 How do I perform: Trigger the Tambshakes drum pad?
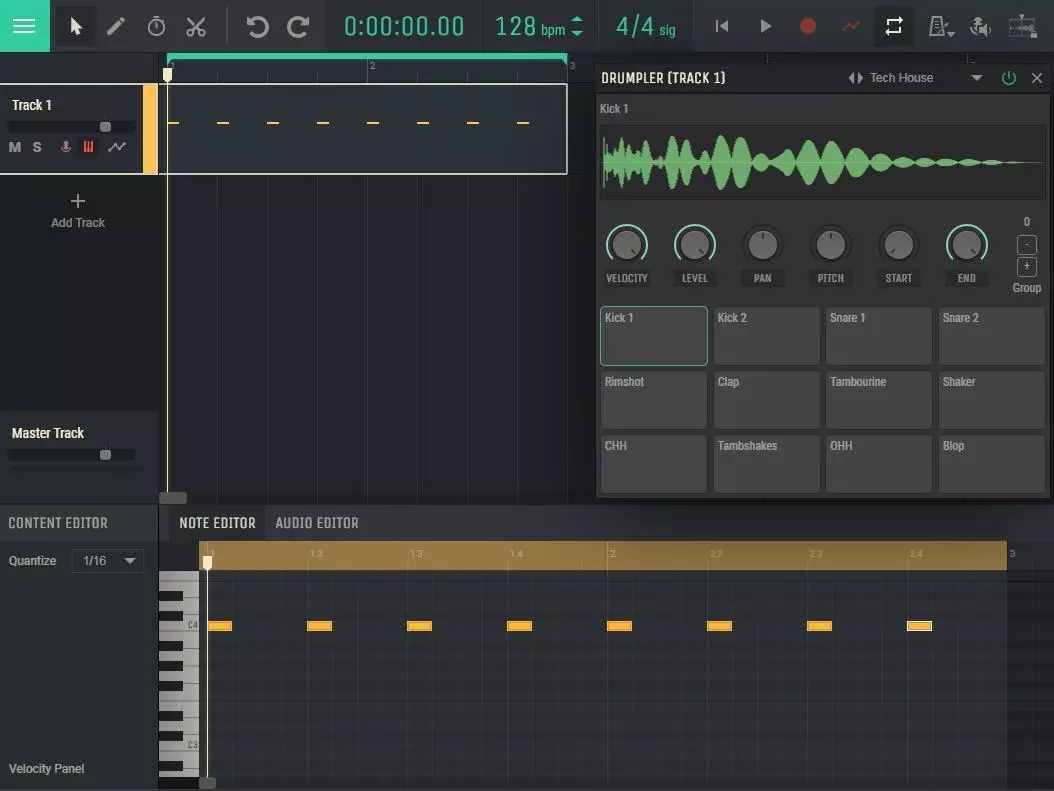[x=766, y=464]
